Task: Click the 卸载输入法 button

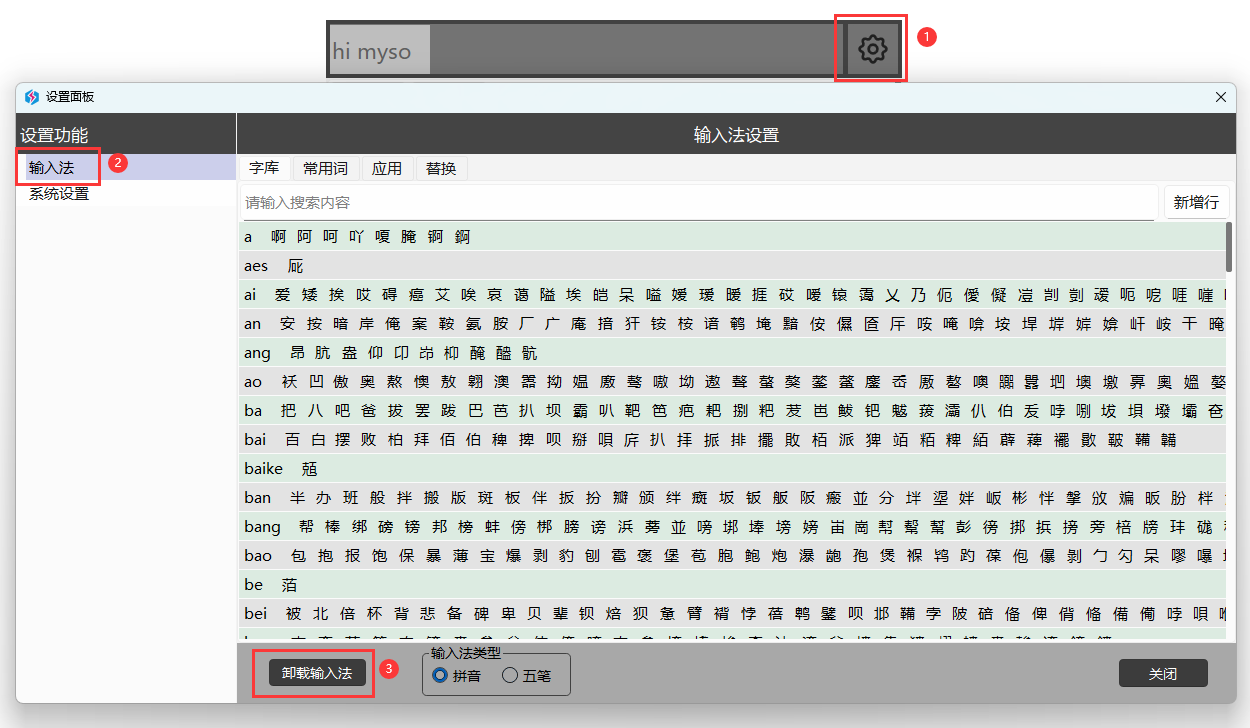Action: click(317, 674)
